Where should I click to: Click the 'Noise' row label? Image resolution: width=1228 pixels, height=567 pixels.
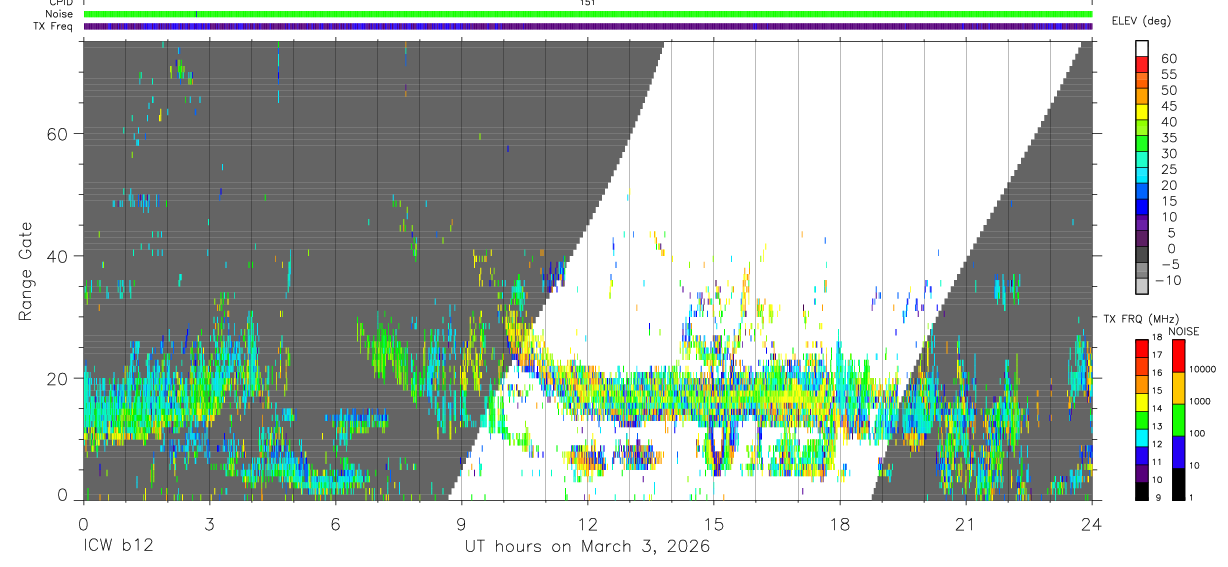tap(58, 14)
